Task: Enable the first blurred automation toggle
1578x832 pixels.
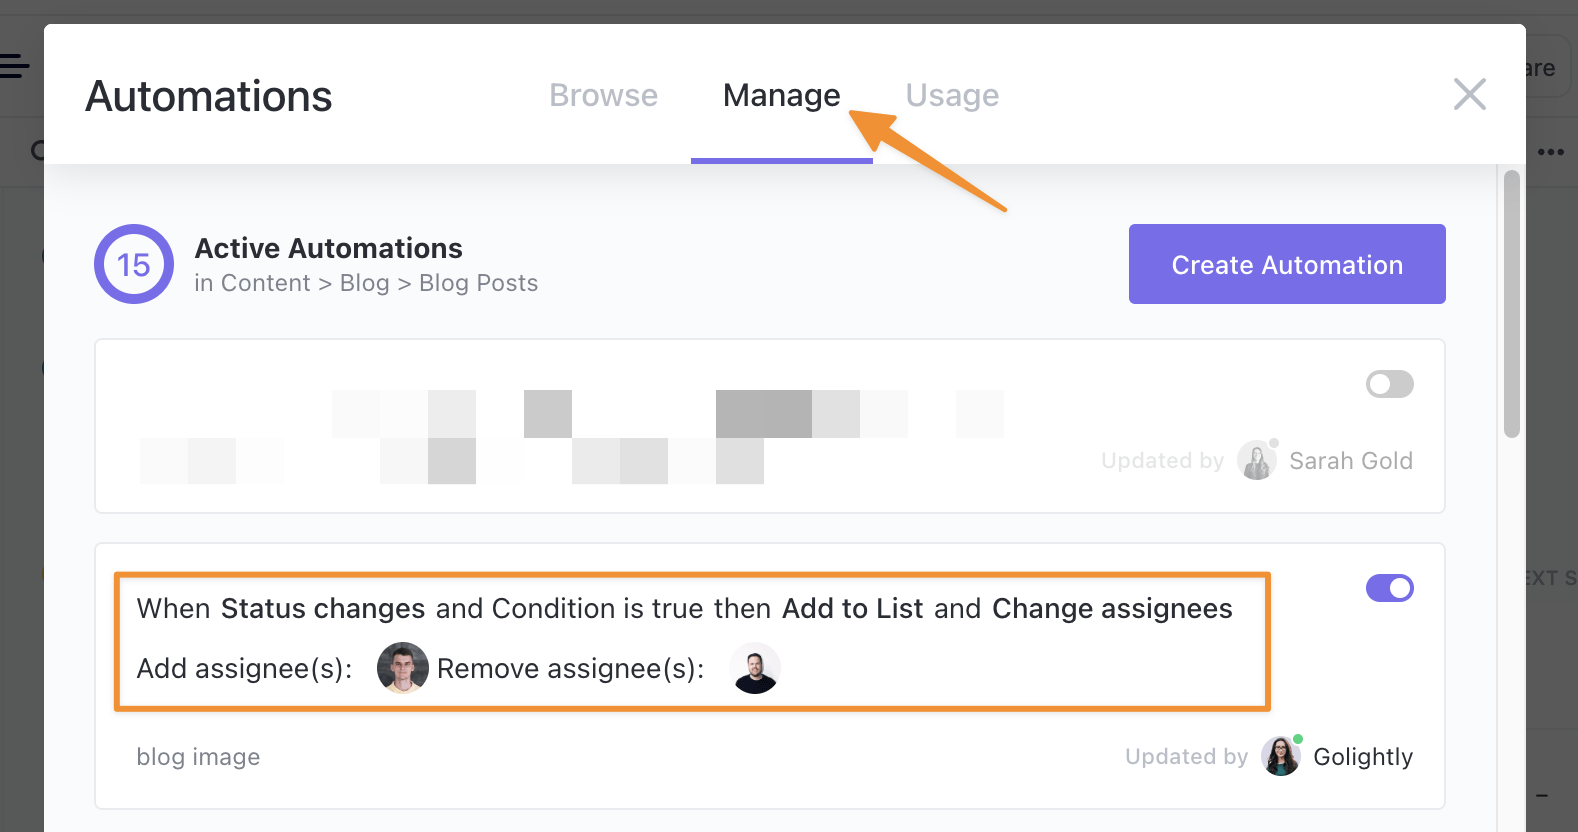Action: pos(1389,384)
